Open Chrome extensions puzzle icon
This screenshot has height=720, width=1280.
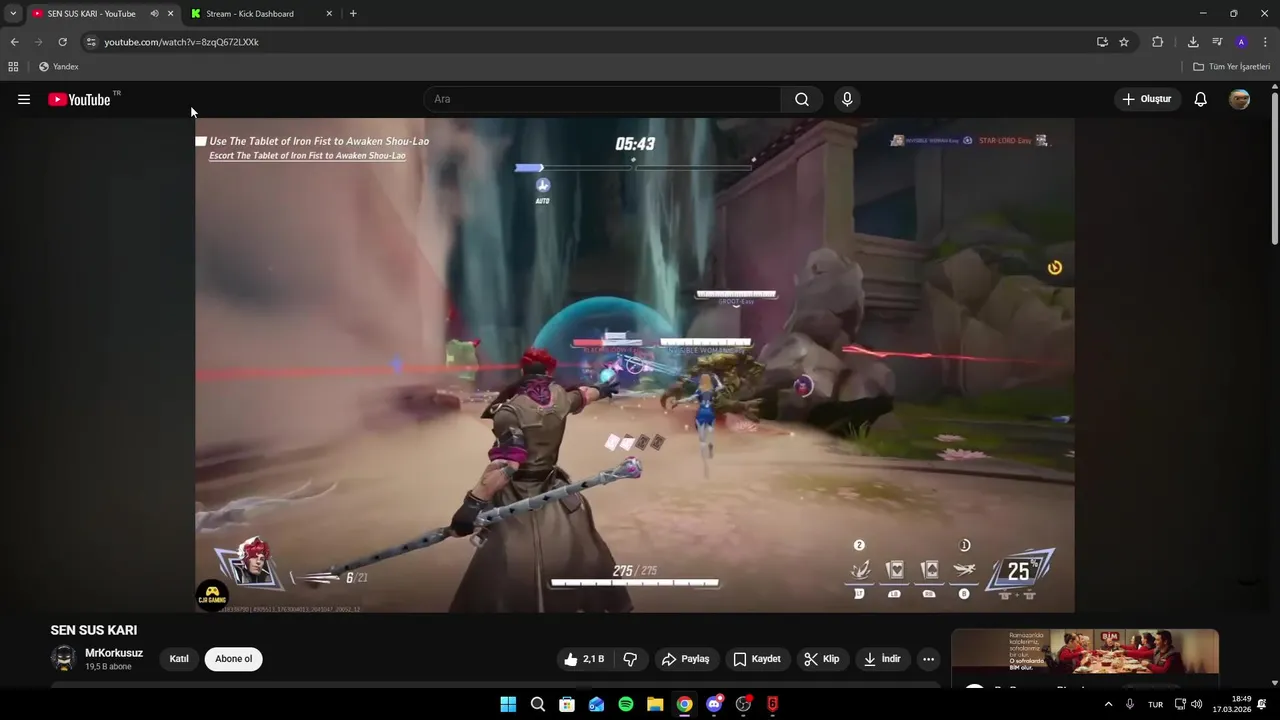coord(1158,42)
